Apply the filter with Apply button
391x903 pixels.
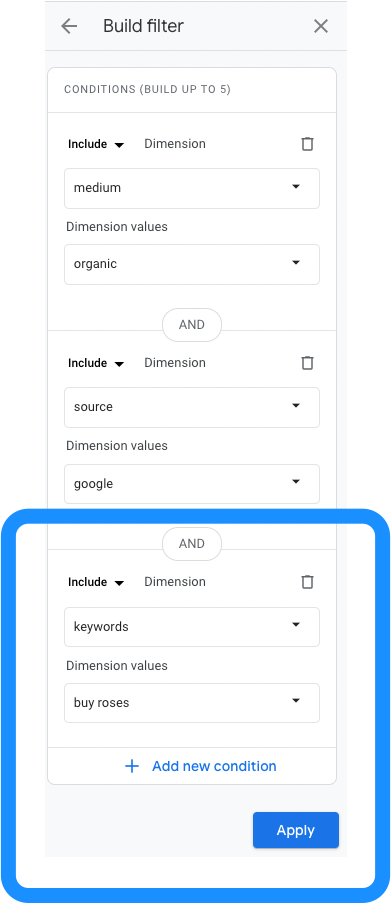(x=296, y=830)
